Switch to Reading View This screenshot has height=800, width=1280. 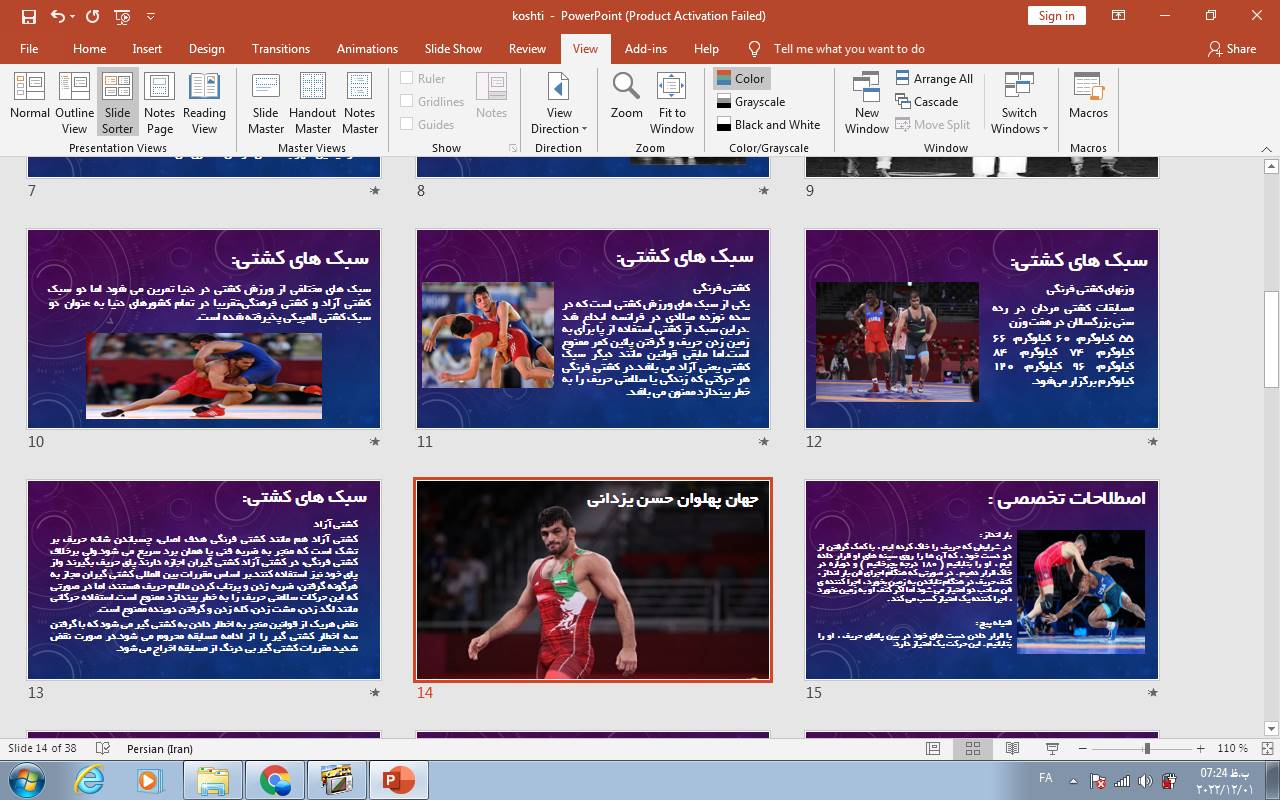tap(204, 101)
